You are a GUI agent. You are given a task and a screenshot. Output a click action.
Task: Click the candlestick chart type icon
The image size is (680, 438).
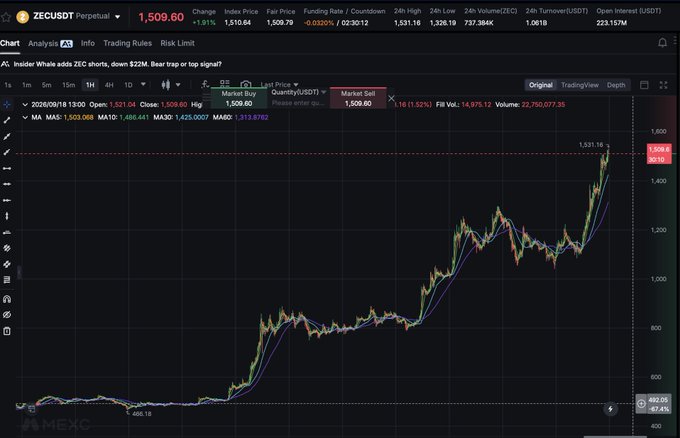(x=166, y=85)
